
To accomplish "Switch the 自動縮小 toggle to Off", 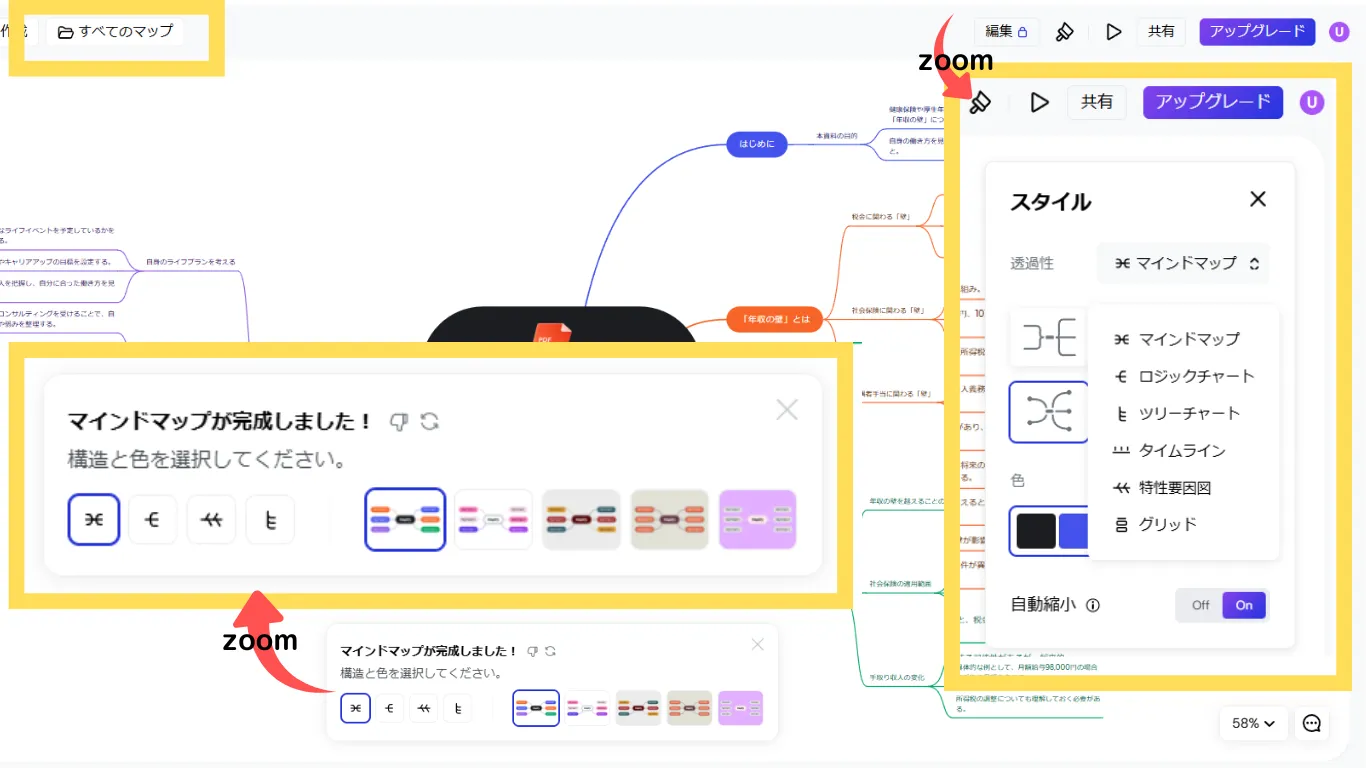I will click(x=1199, y=604).
